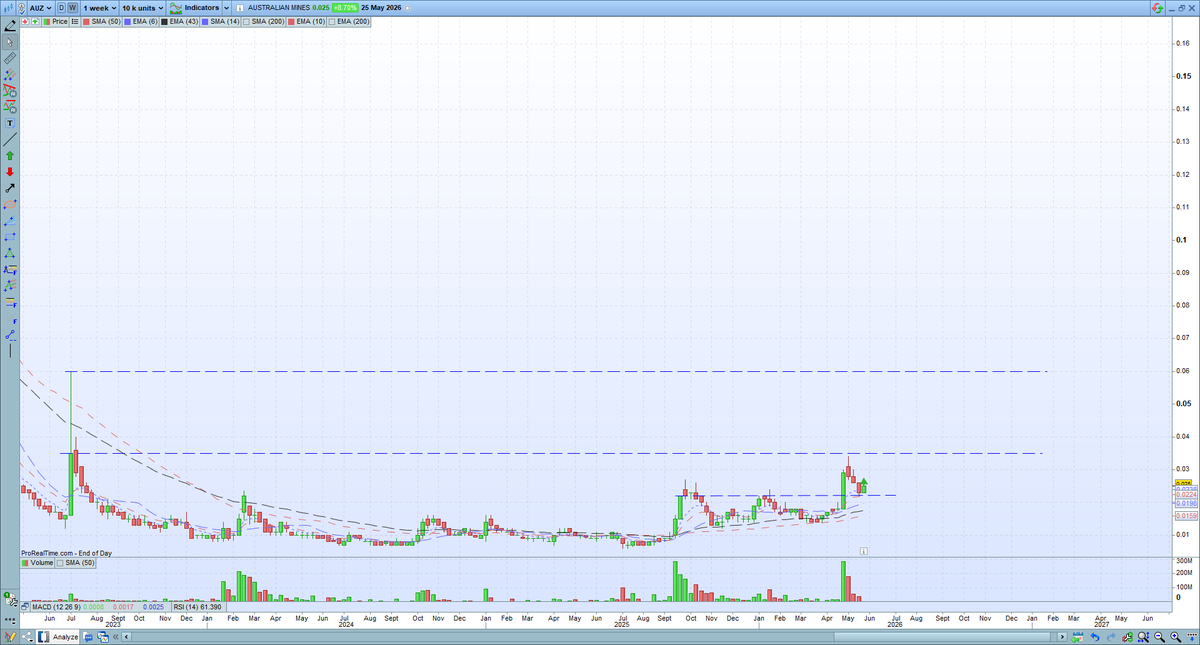Toggle the SMA (50) price indicator
The height and width of the screenshot is (645, 1200).
point(101,21)
